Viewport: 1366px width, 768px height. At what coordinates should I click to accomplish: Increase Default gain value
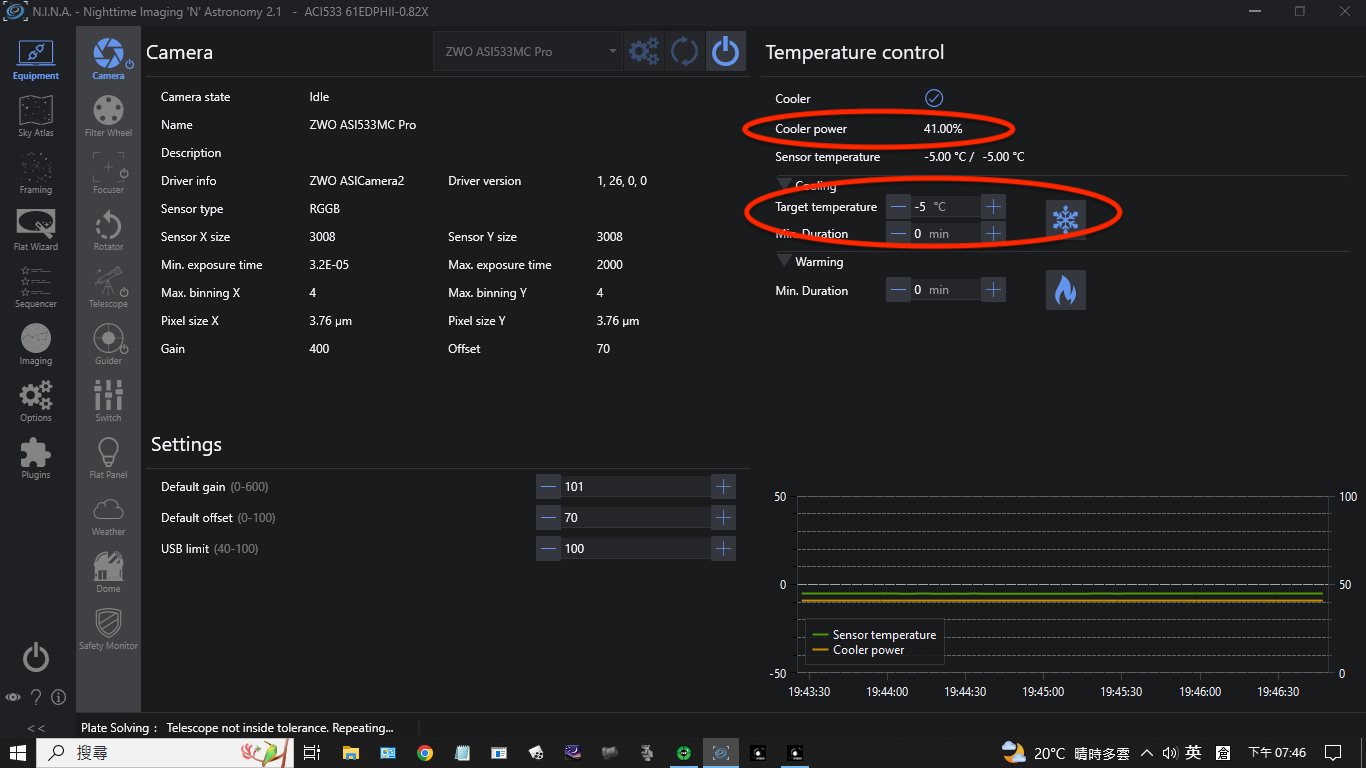coord(723,487)
